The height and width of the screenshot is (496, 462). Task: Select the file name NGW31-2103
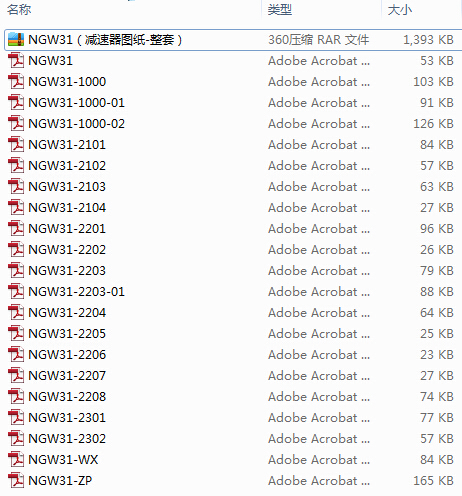67,186
